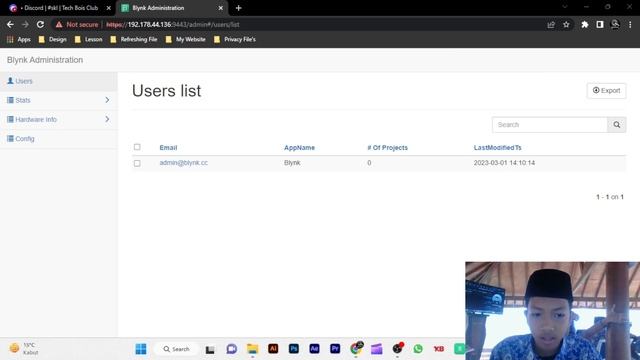Open Task View from the taskbar
Viewport: 640px width, 360px height.
point(210,349)
